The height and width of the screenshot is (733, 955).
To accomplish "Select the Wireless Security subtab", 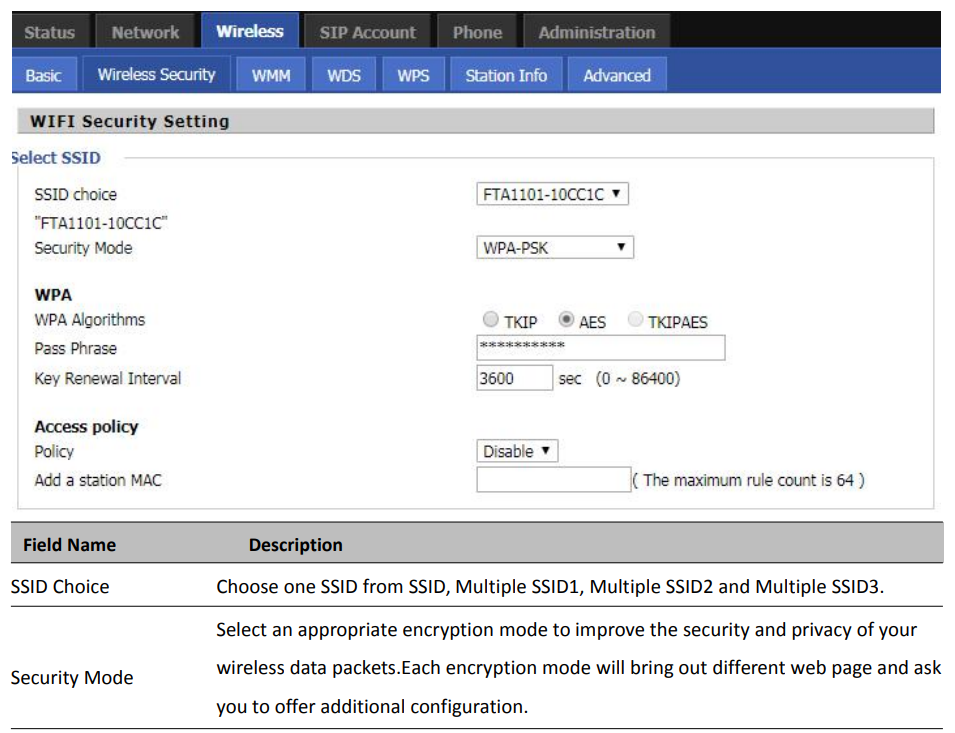I will 157,74.
